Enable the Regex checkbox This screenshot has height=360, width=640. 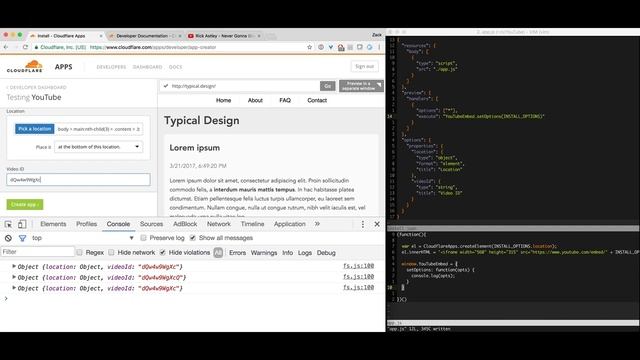tap(79, 253)
